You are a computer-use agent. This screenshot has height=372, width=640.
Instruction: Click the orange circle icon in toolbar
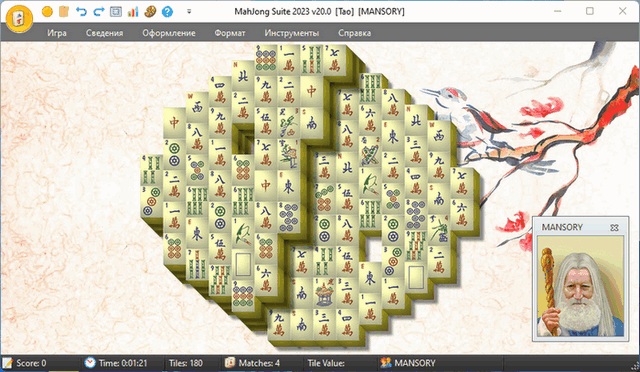coord(47,11)
